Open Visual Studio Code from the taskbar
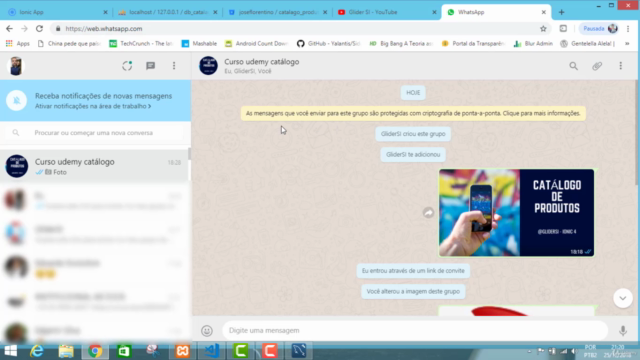 (x=211, y=351)
